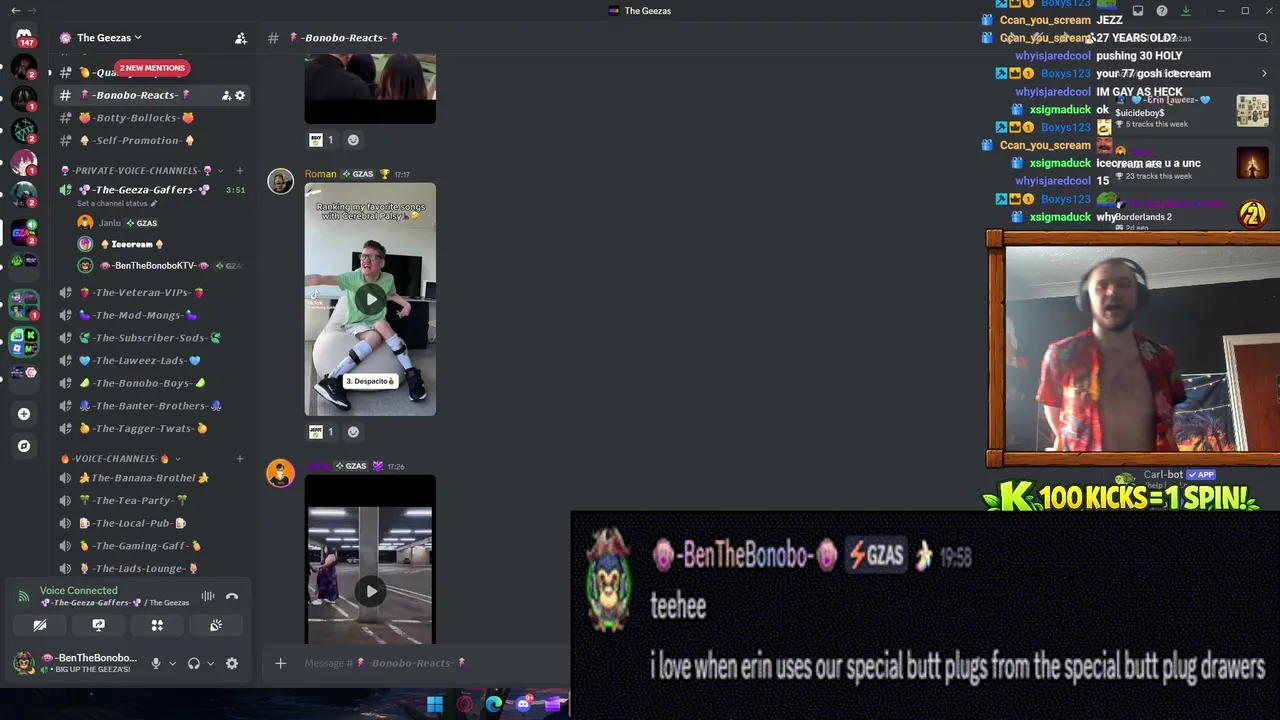The width and height of the screenshot is (1280, 720).
Task: Open User Settings gear icon
Action: [232, 664]
